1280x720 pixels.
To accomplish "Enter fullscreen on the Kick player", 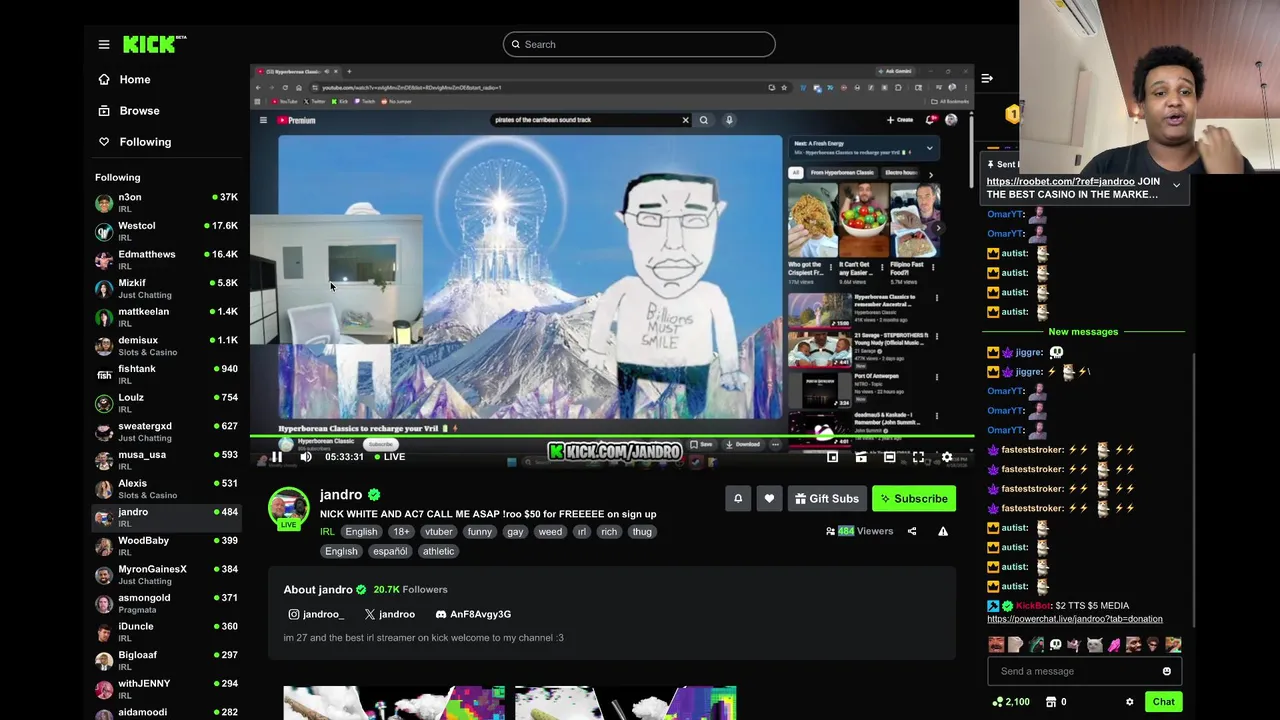I will coord(918,457).
